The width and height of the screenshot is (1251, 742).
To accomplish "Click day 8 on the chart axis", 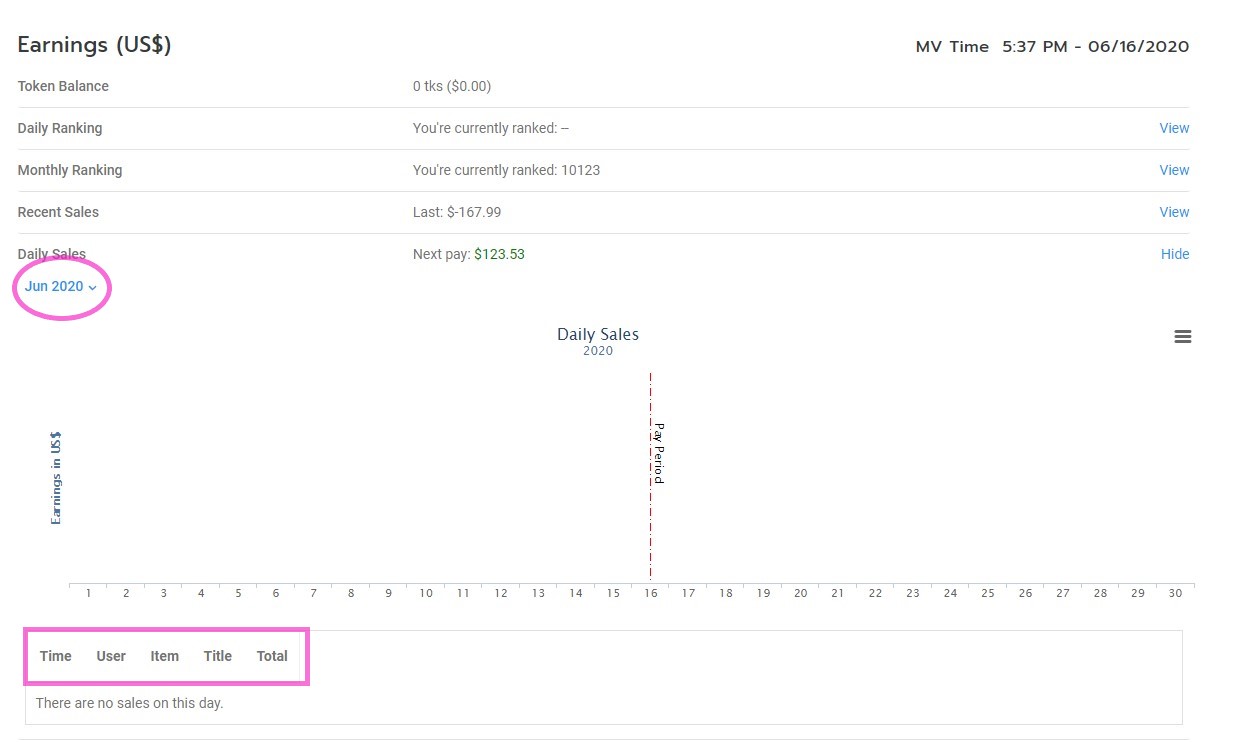I will coord(351,593).
